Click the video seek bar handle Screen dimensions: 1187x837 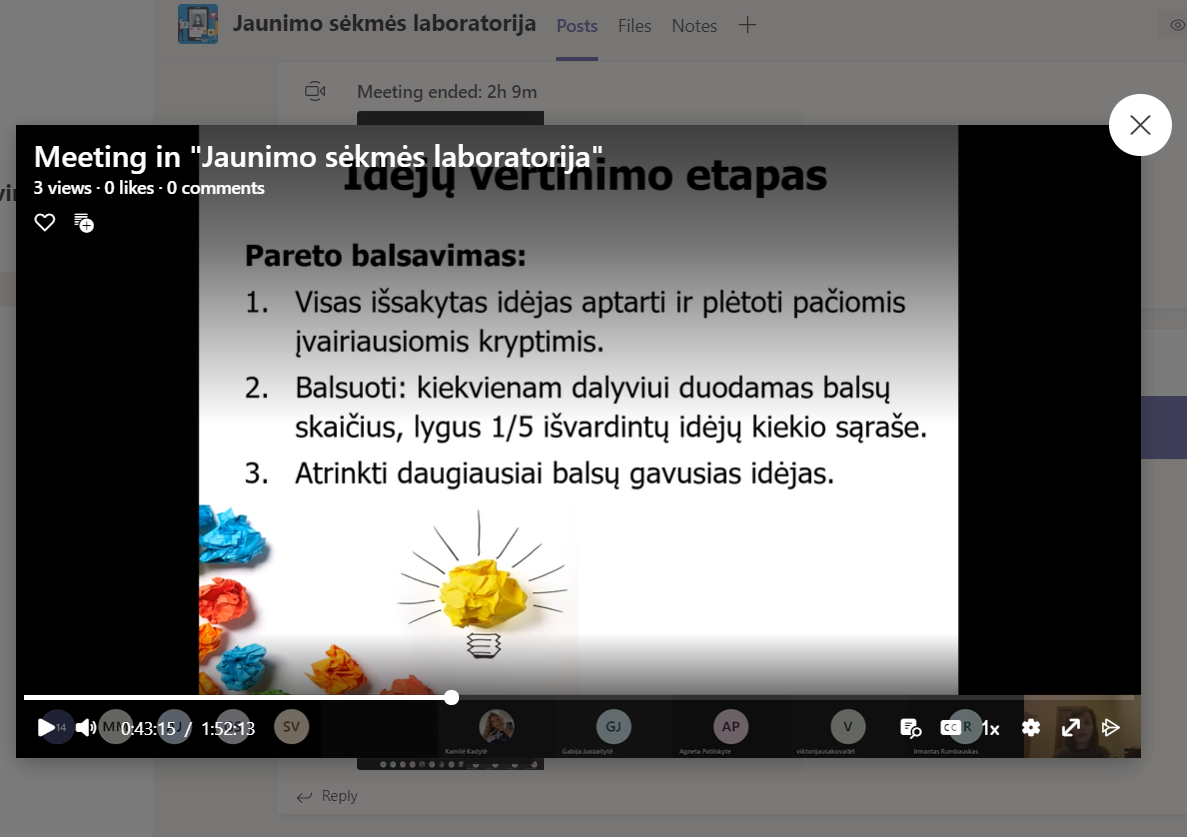pyautogui.click(x=451, y=697)
